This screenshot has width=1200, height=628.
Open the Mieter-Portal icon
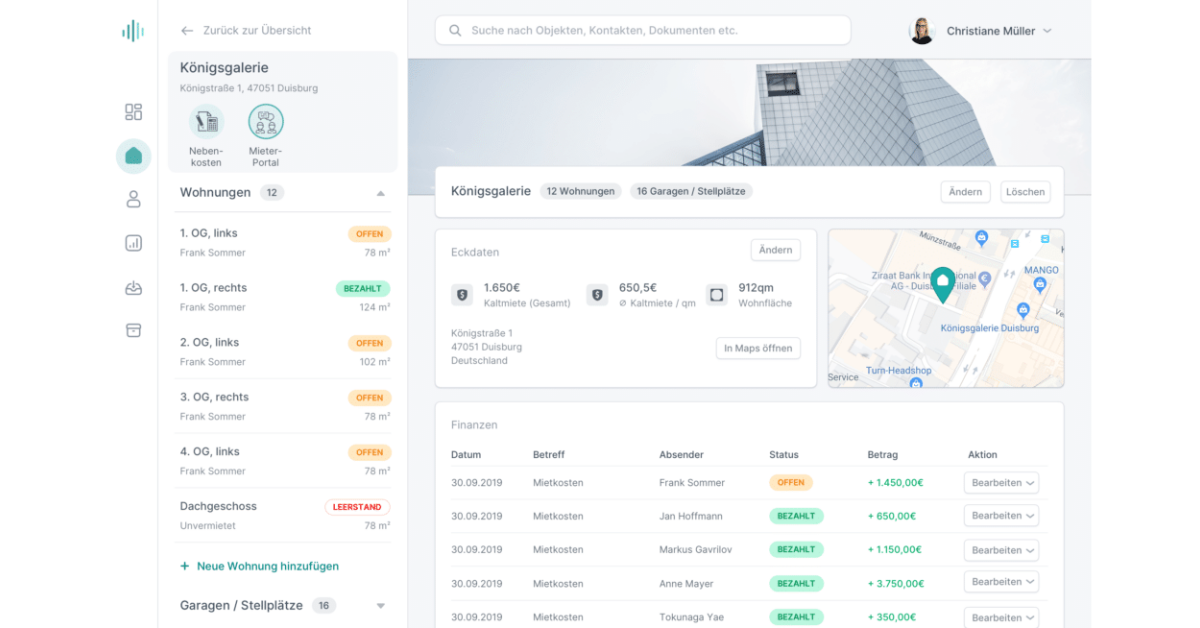click(266, 122)
